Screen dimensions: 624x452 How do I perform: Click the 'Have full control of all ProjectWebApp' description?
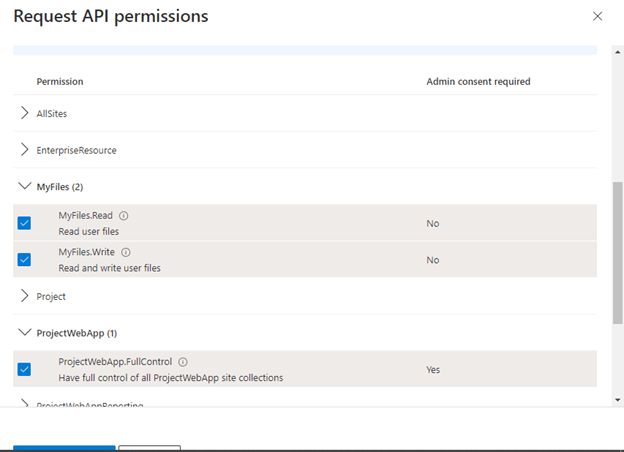pyautogui.click(x=171, y=378)
